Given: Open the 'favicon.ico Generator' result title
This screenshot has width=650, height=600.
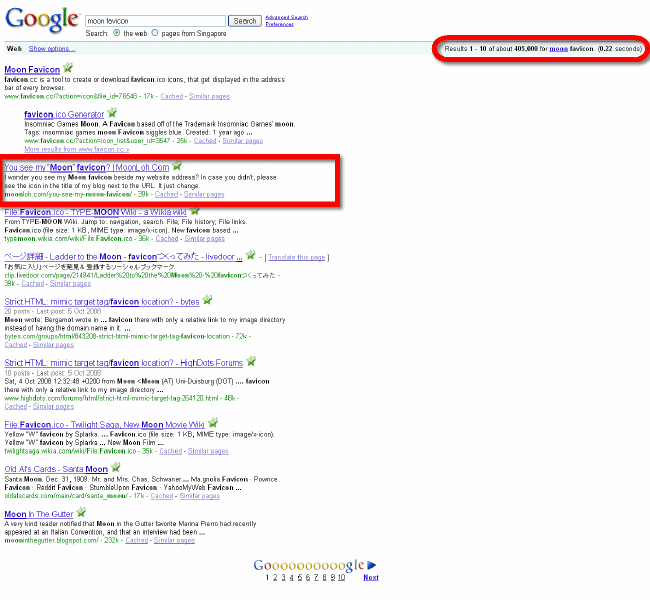Looking at the screenshot, I should tap(64, 114).
